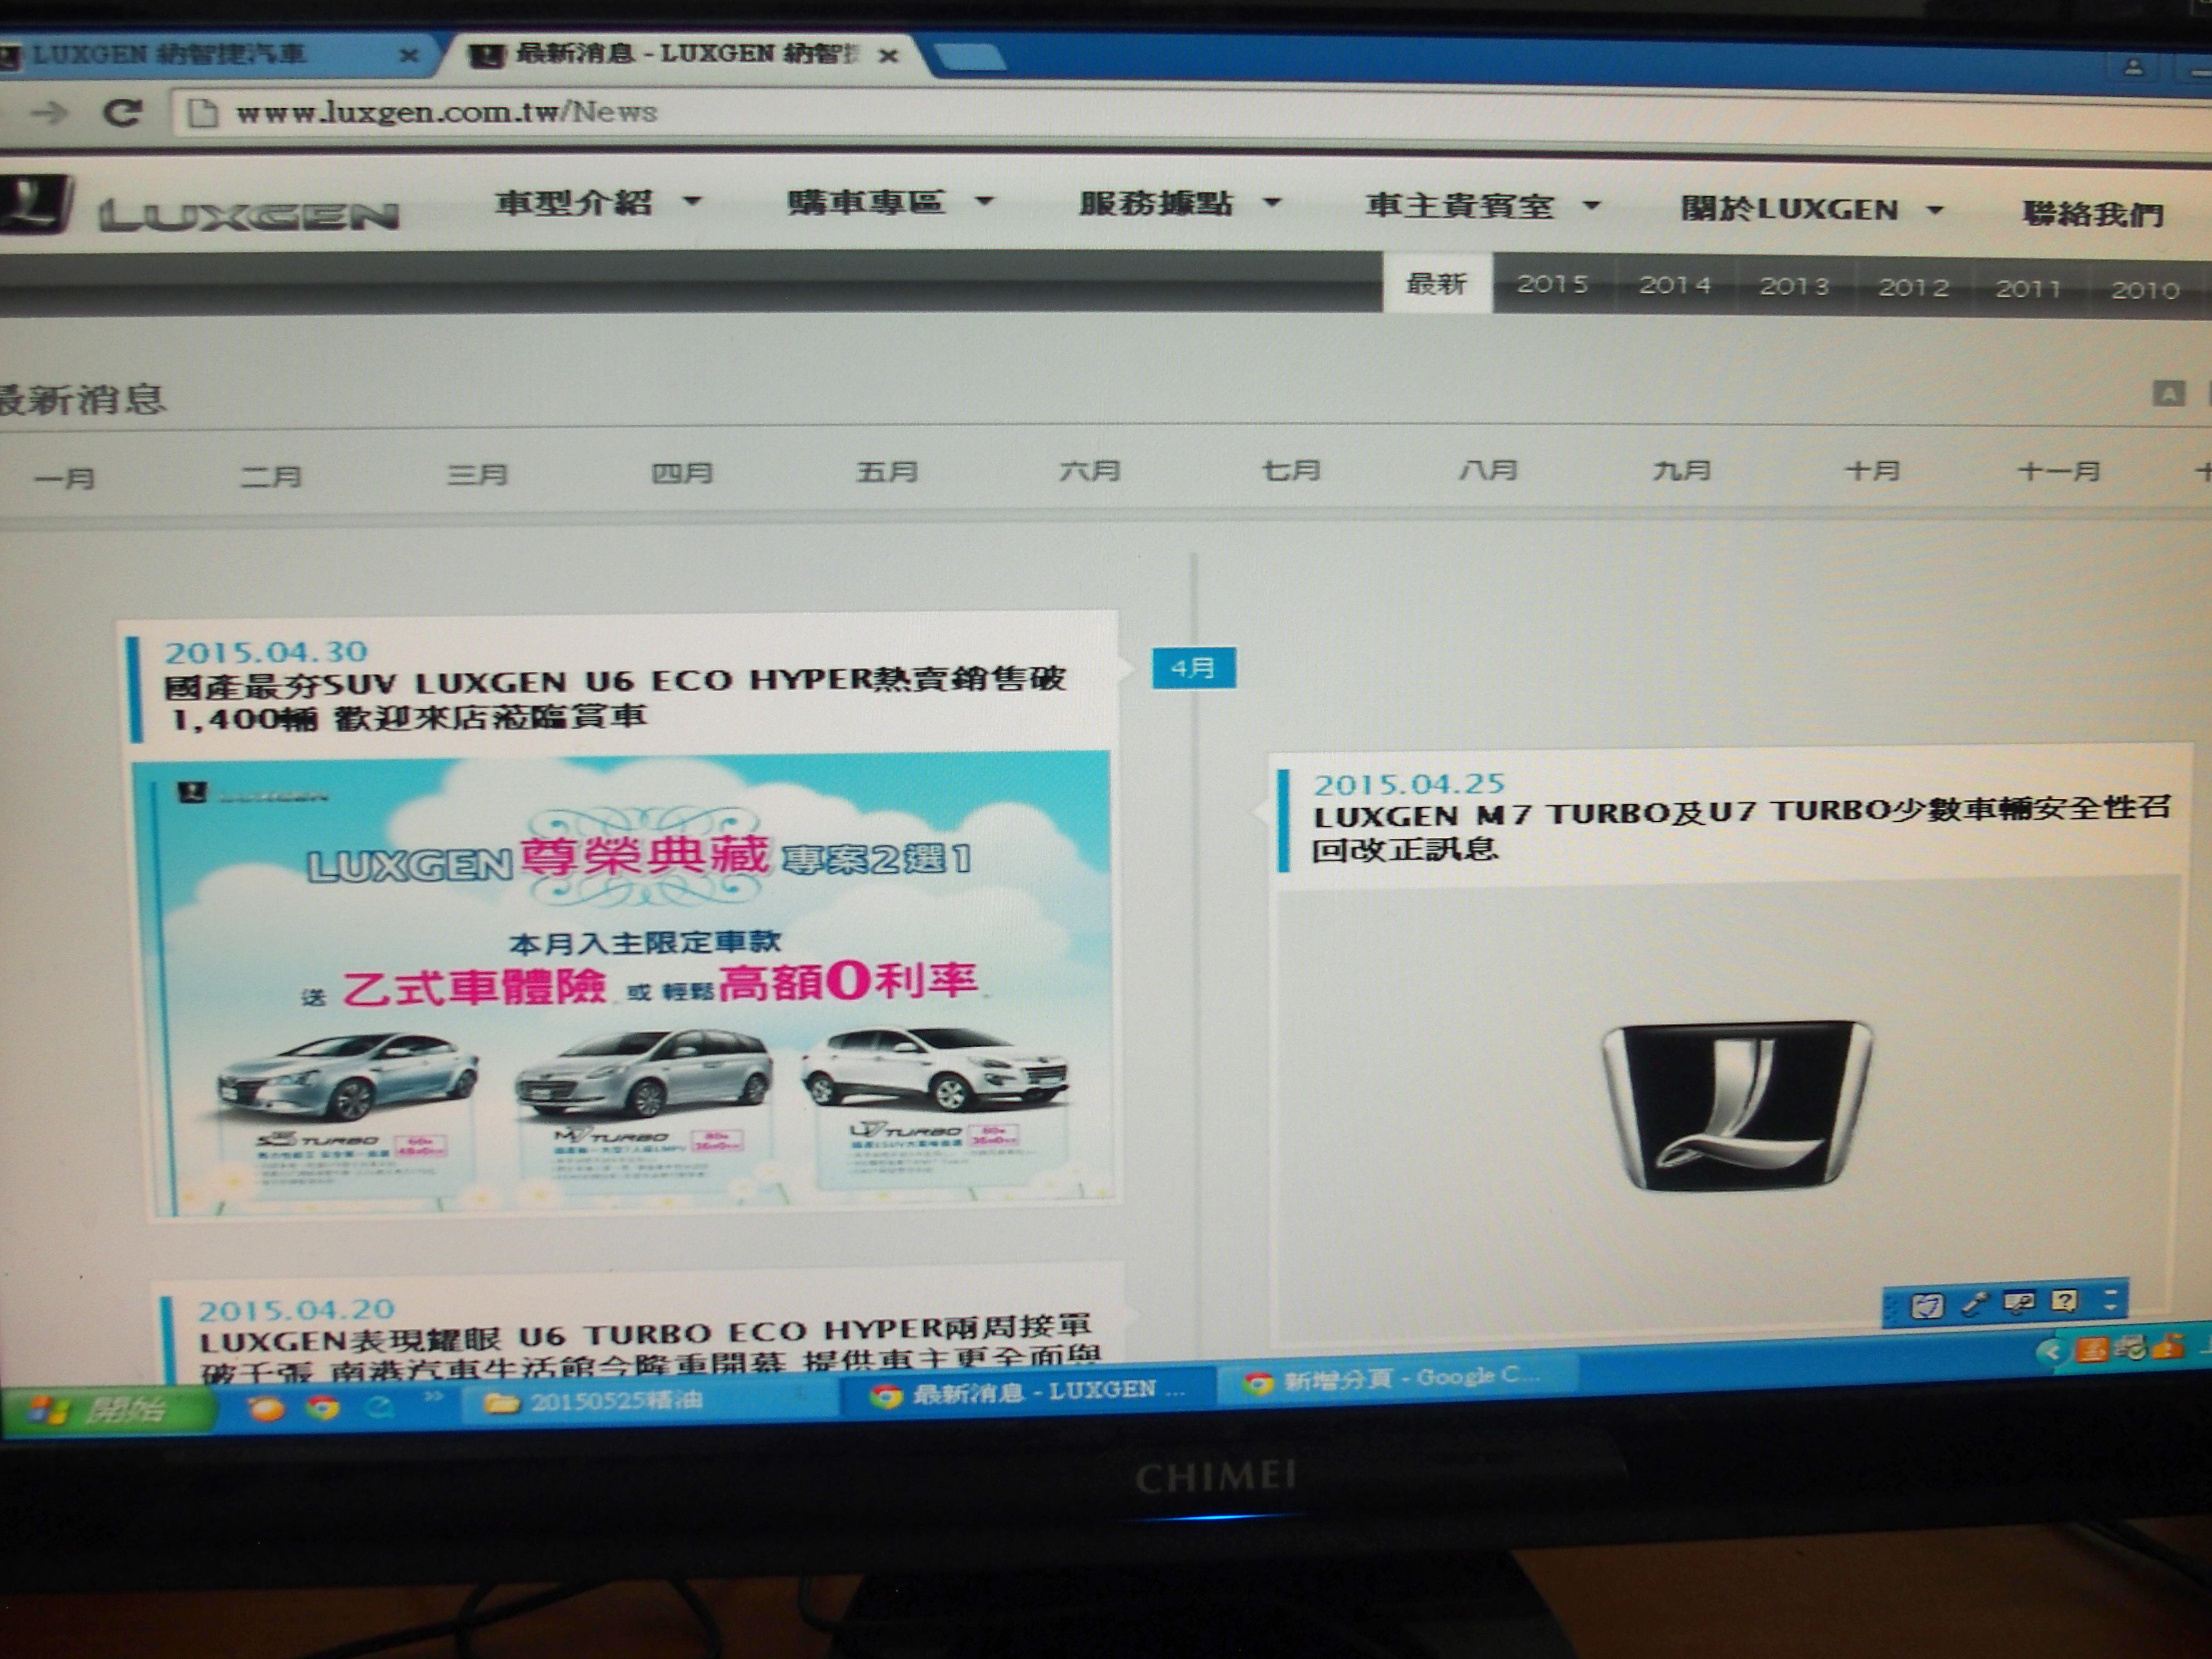Screen dimensions: 2212x1659
Task: Close the 最新消息 - LUXGEN tab
Action: click(887, 56)
